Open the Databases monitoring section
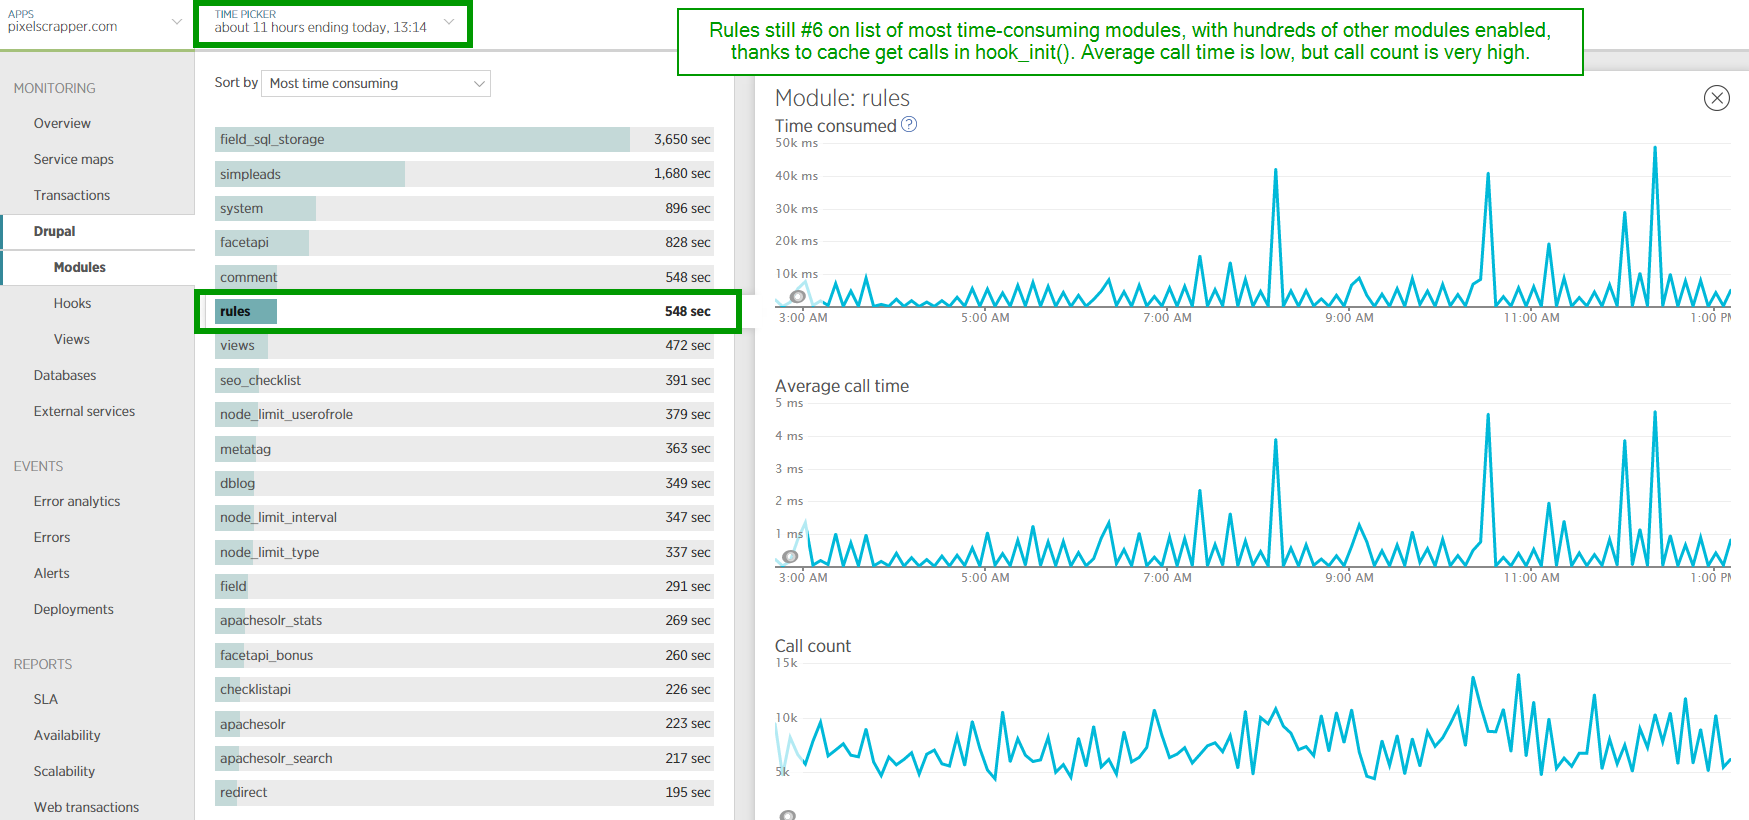 [x=65, y=375]
